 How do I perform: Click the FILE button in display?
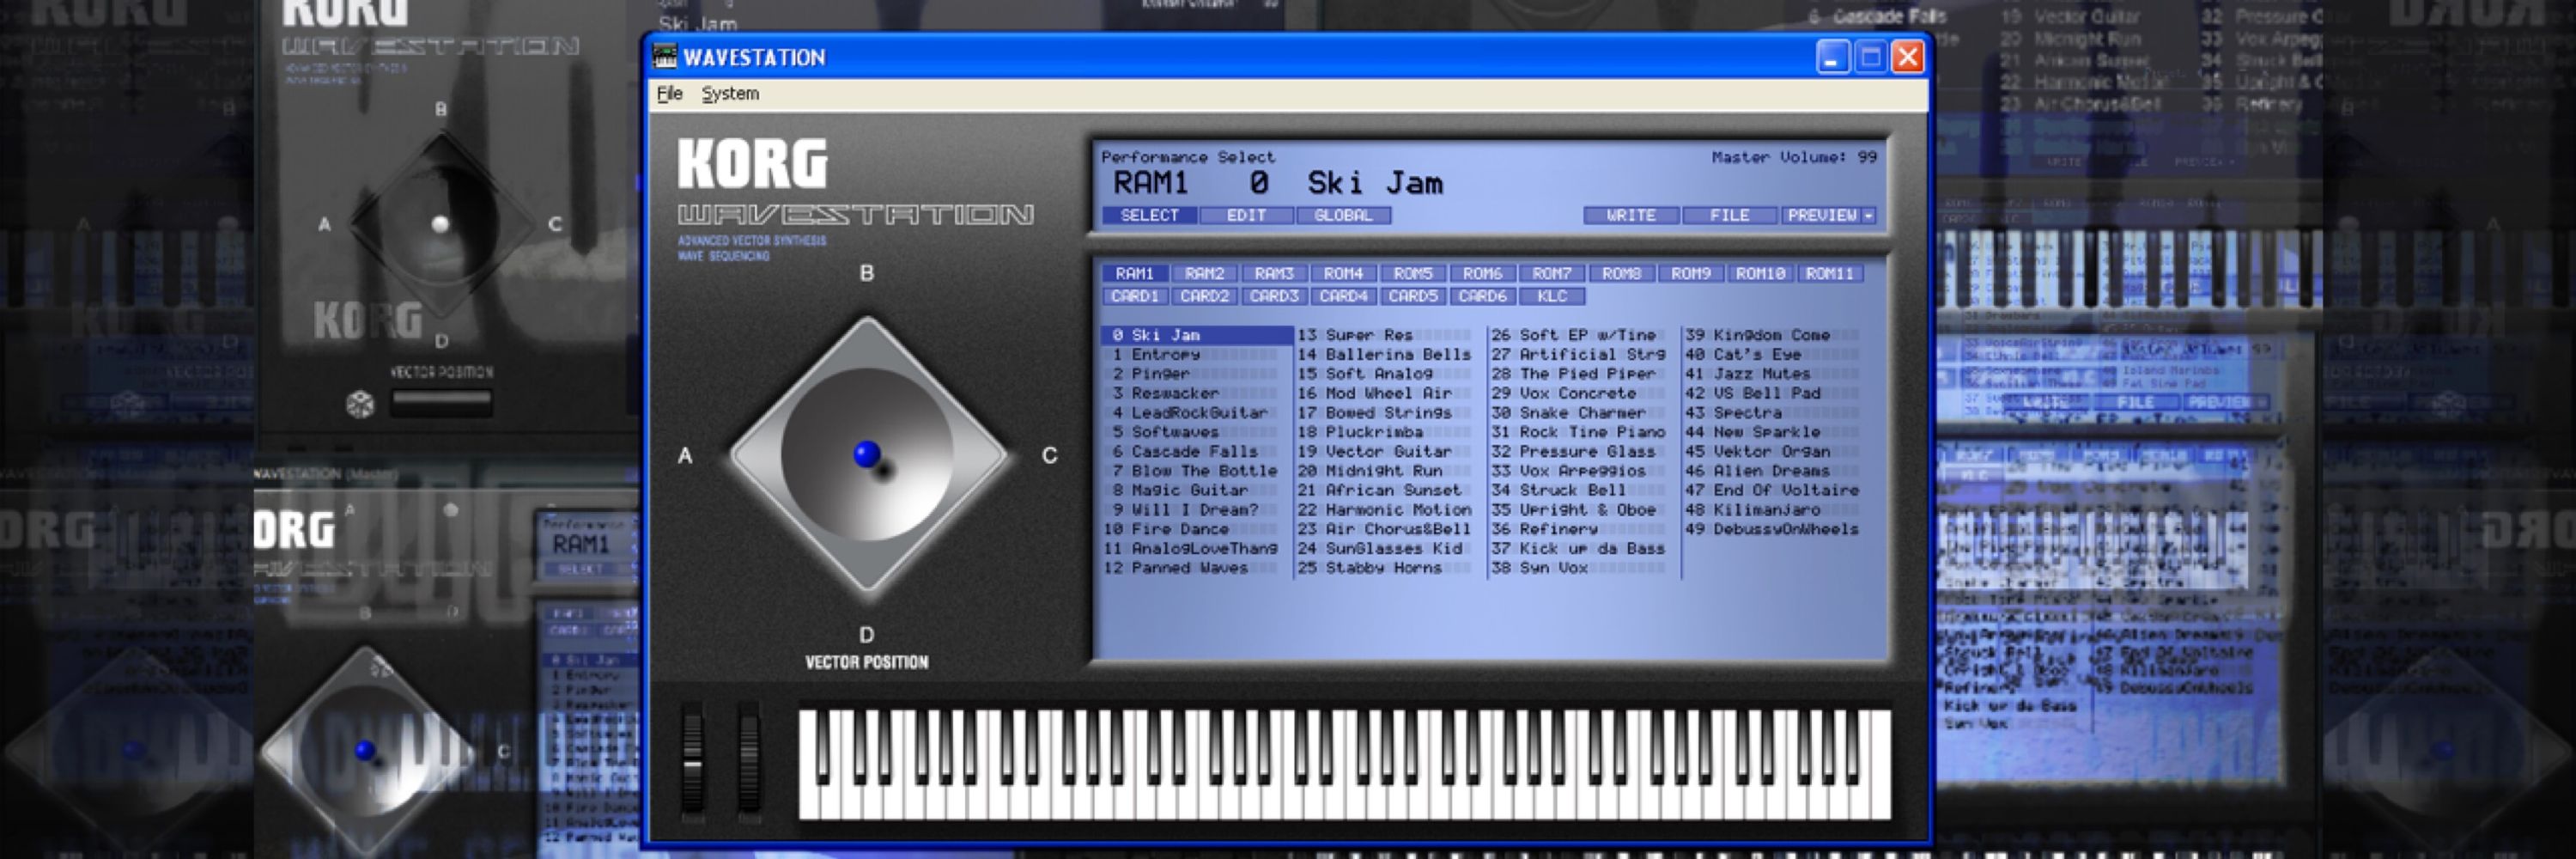pos(1729,215)
